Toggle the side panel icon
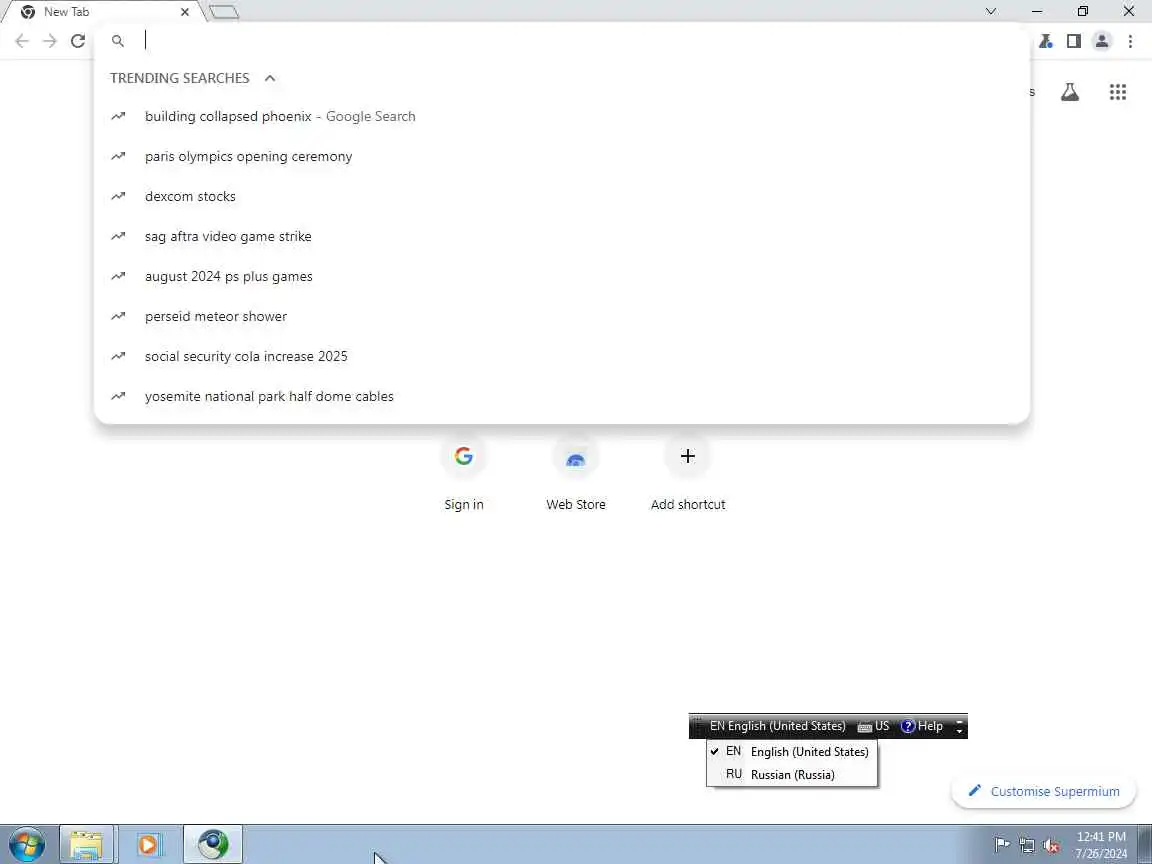Image resolution: width=1152 pixels, height=864 pixels. coord(1073,41)
